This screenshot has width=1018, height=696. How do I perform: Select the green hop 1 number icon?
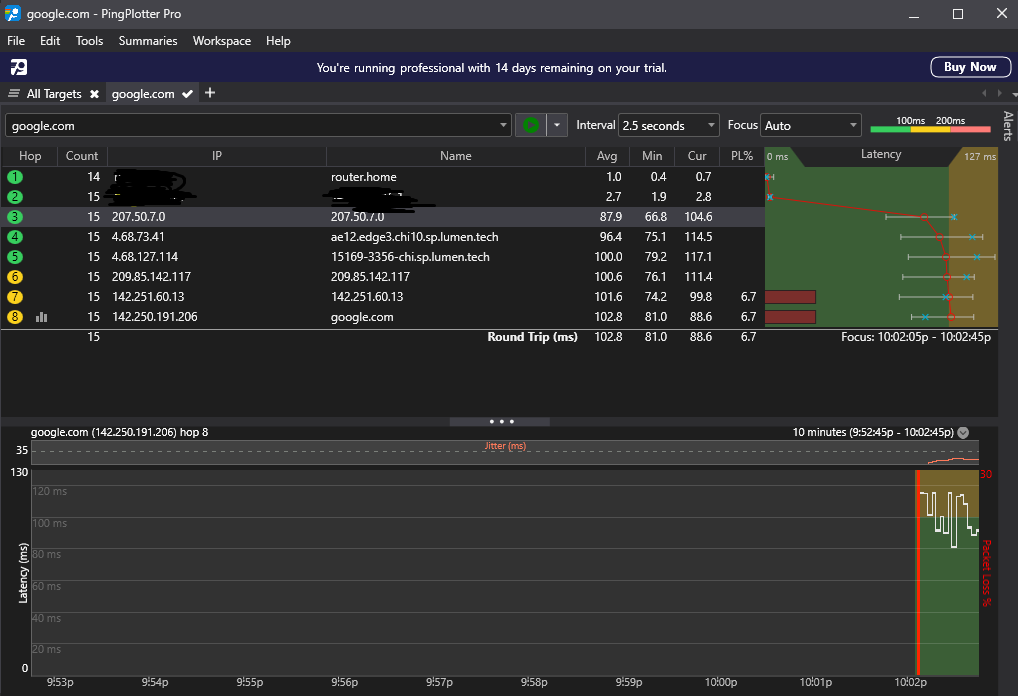click(x=15, y=177)
